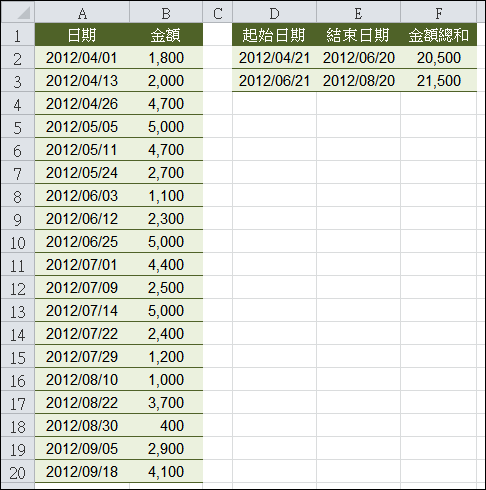
Task: Select column E header
Action: [x=358, y=13]
